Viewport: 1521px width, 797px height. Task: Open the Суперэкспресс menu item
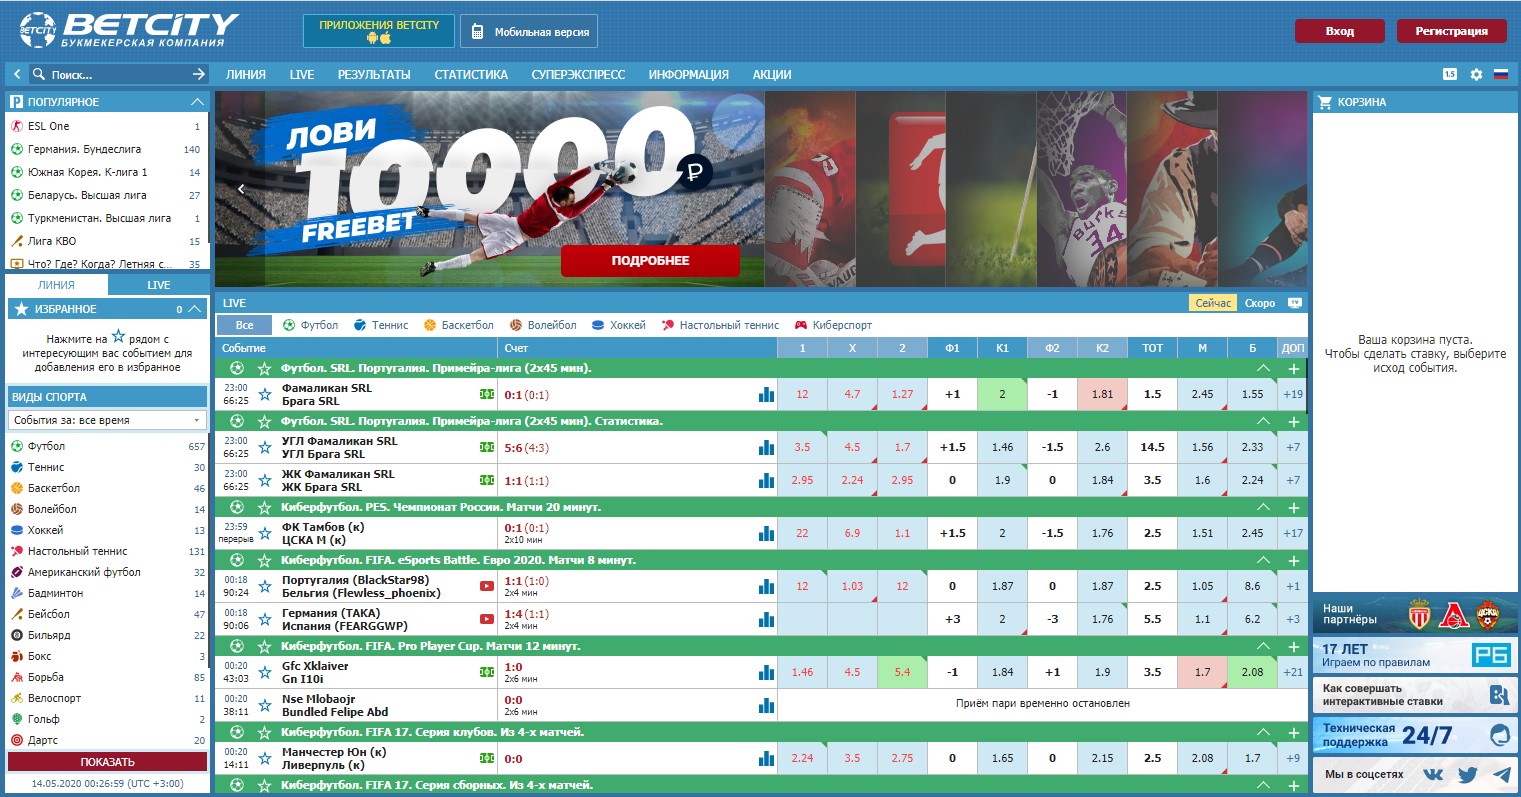coord(578,74)
